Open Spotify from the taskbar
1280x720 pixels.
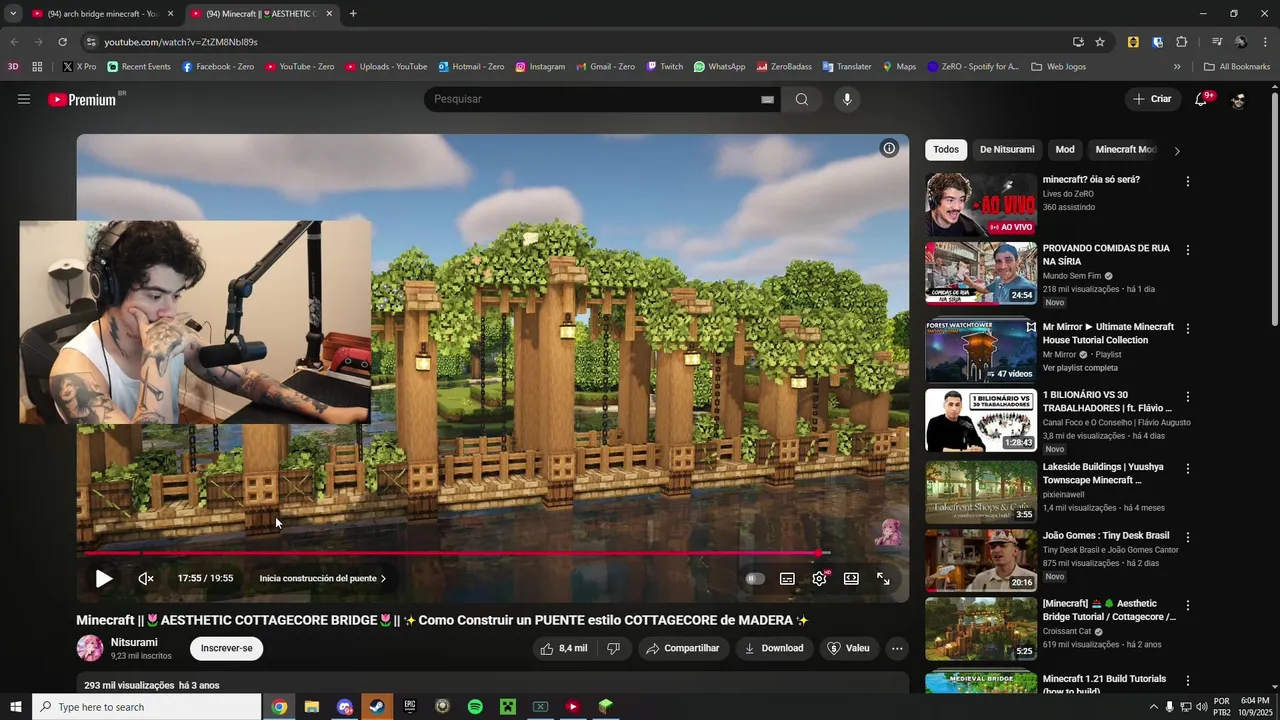(475, 707)
